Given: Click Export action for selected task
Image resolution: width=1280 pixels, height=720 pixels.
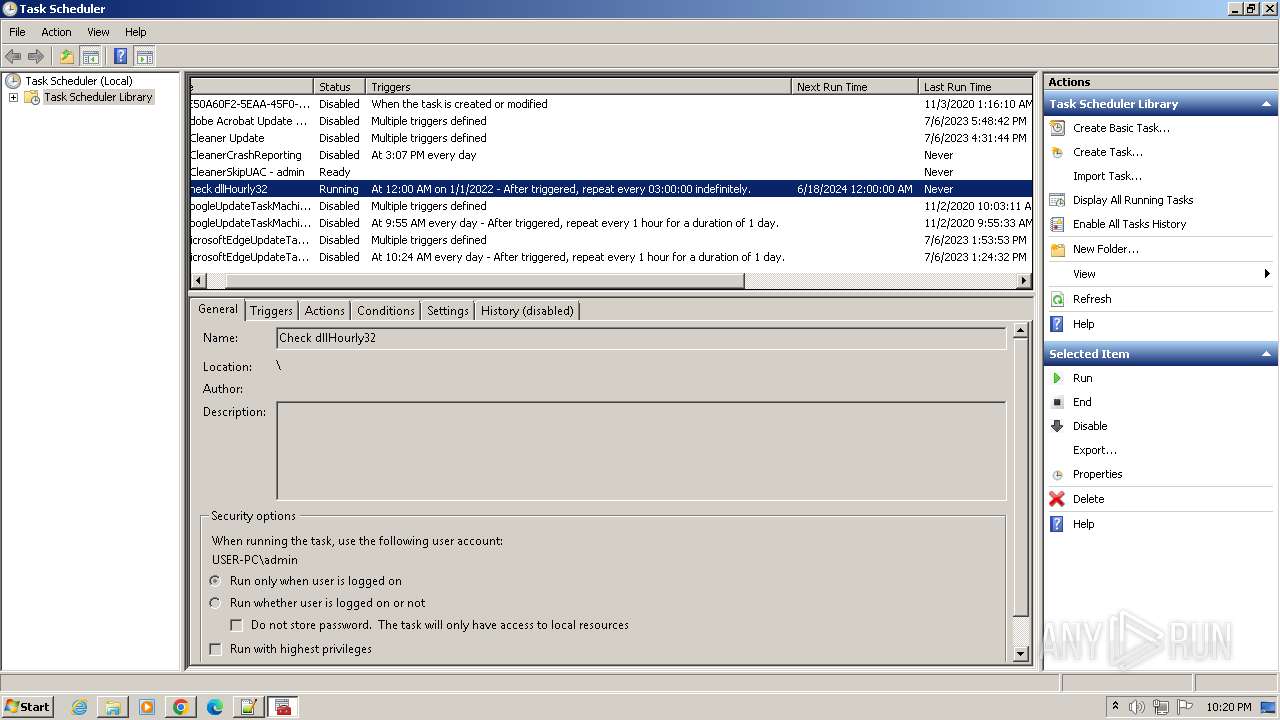Looking at the screenshot, I should 1095,450.
